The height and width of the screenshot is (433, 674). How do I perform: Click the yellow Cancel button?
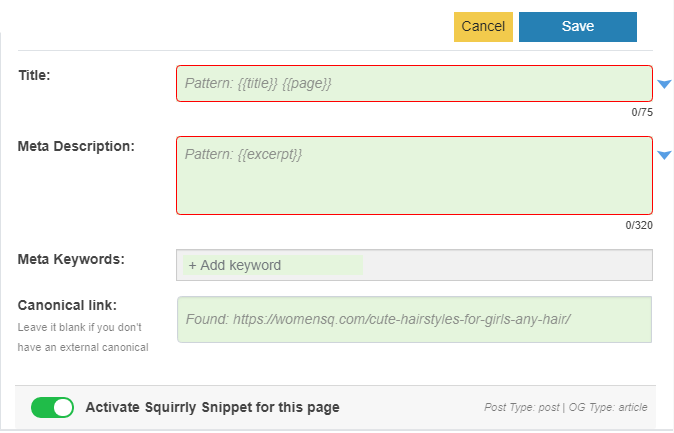pos(483,27)
